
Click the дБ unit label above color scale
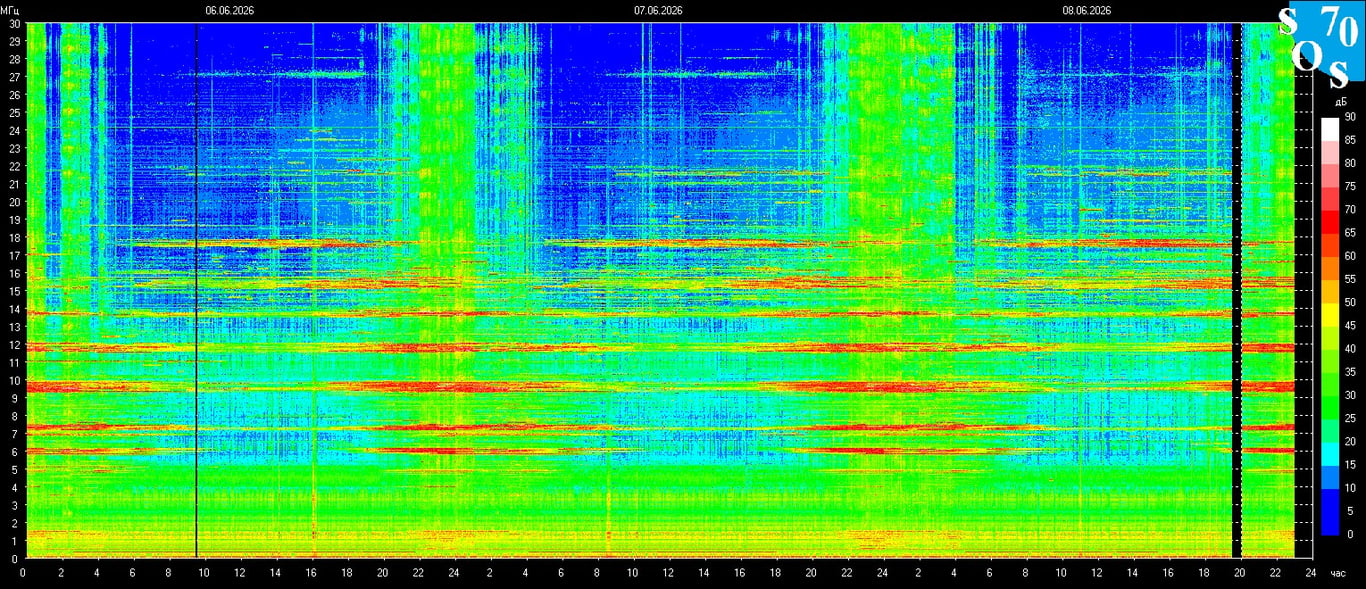(x=1340, y=103)
